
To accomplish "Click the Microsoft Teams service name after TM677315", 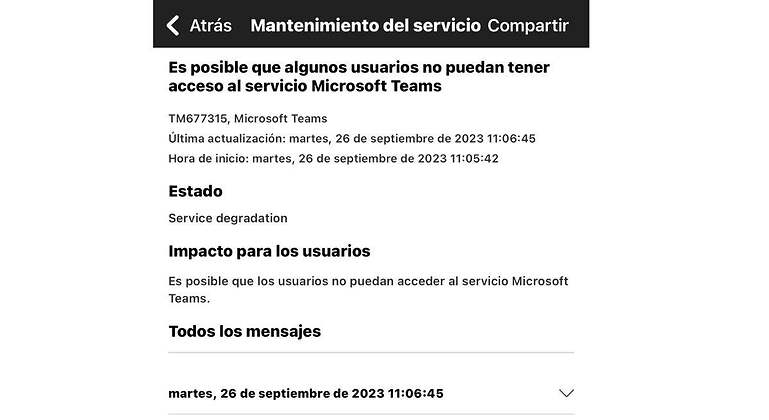I will [281, 119].
